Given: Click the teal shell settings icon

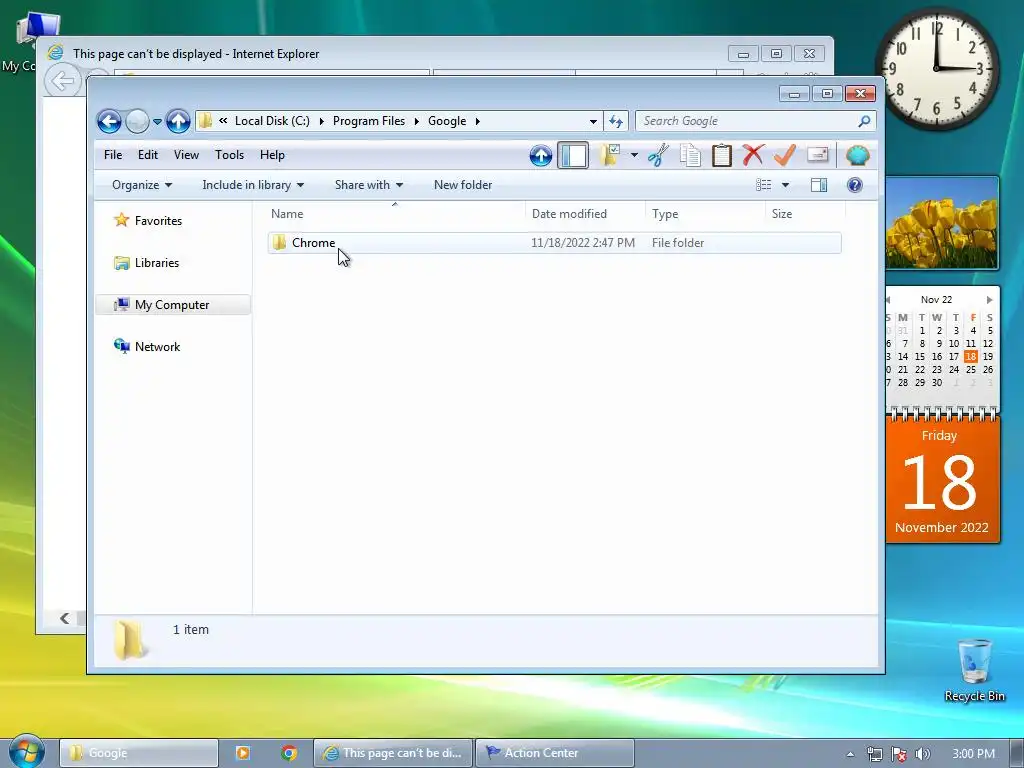Looking at the screenshot, I should tap(857, 155).
